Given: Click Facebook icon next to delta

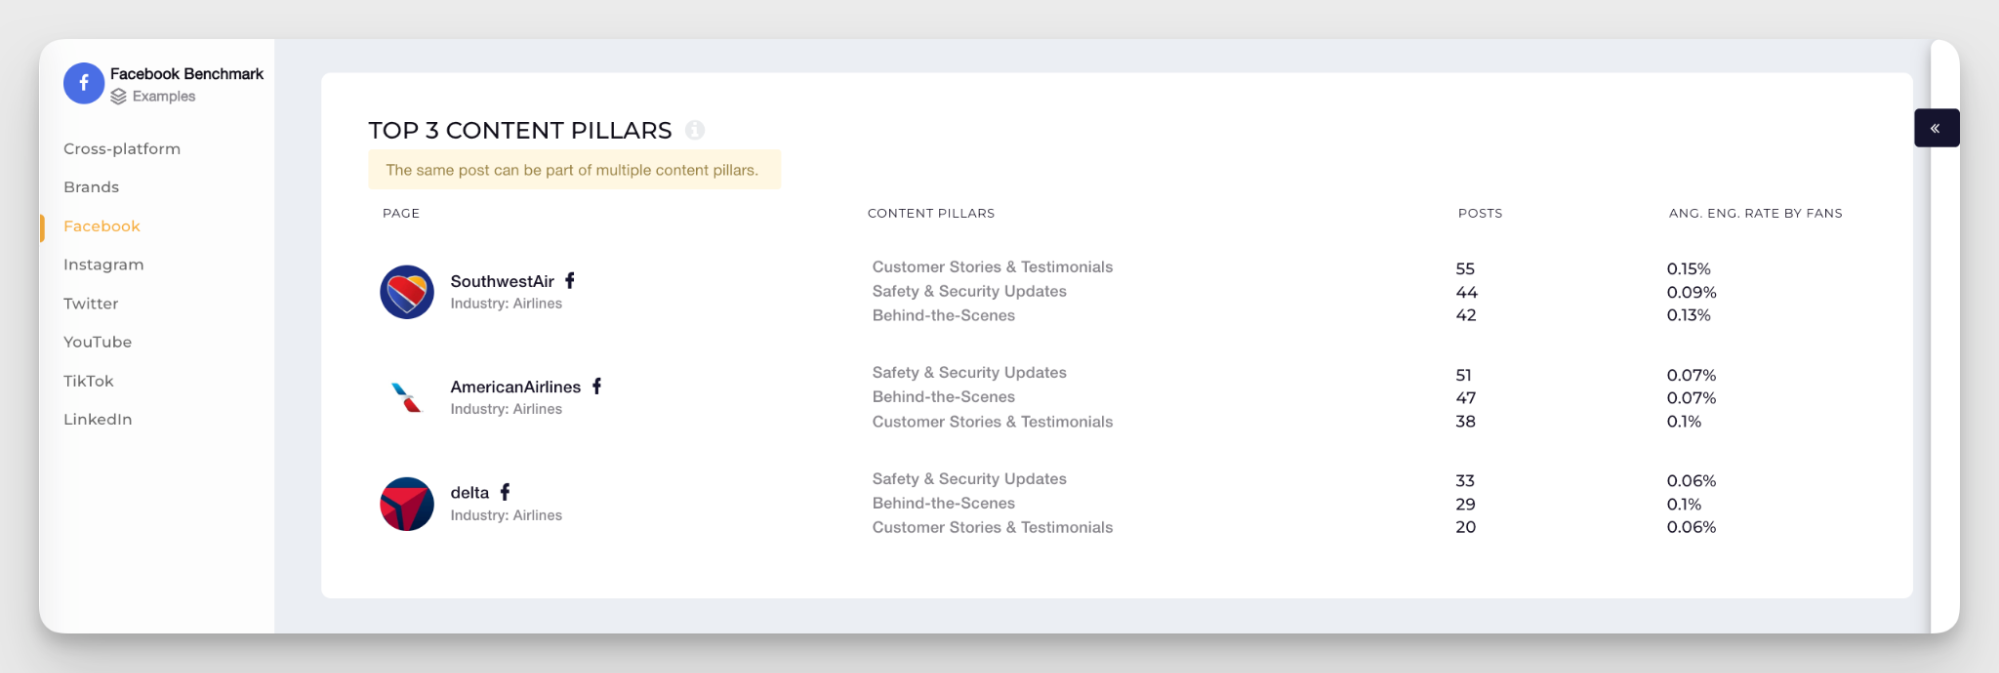Looking at the screenshot, I should [505, 492].
